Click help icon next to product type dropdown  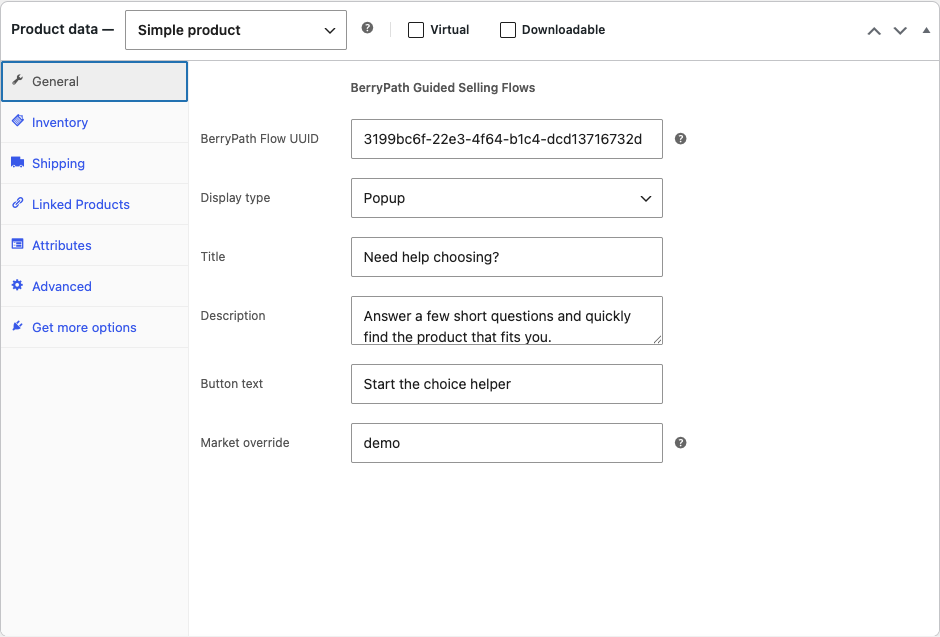tap(367, 28)
